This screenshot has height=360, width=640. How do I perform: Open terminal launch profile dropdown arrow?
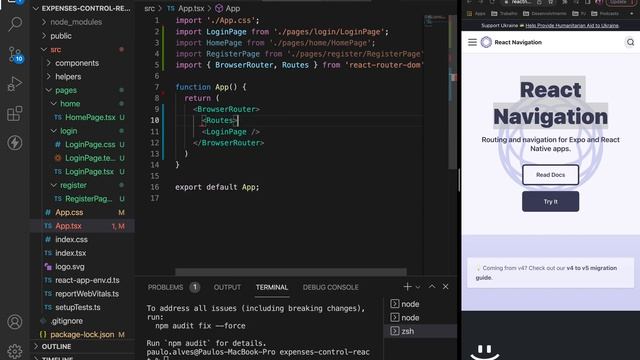[x=418, y=287]
